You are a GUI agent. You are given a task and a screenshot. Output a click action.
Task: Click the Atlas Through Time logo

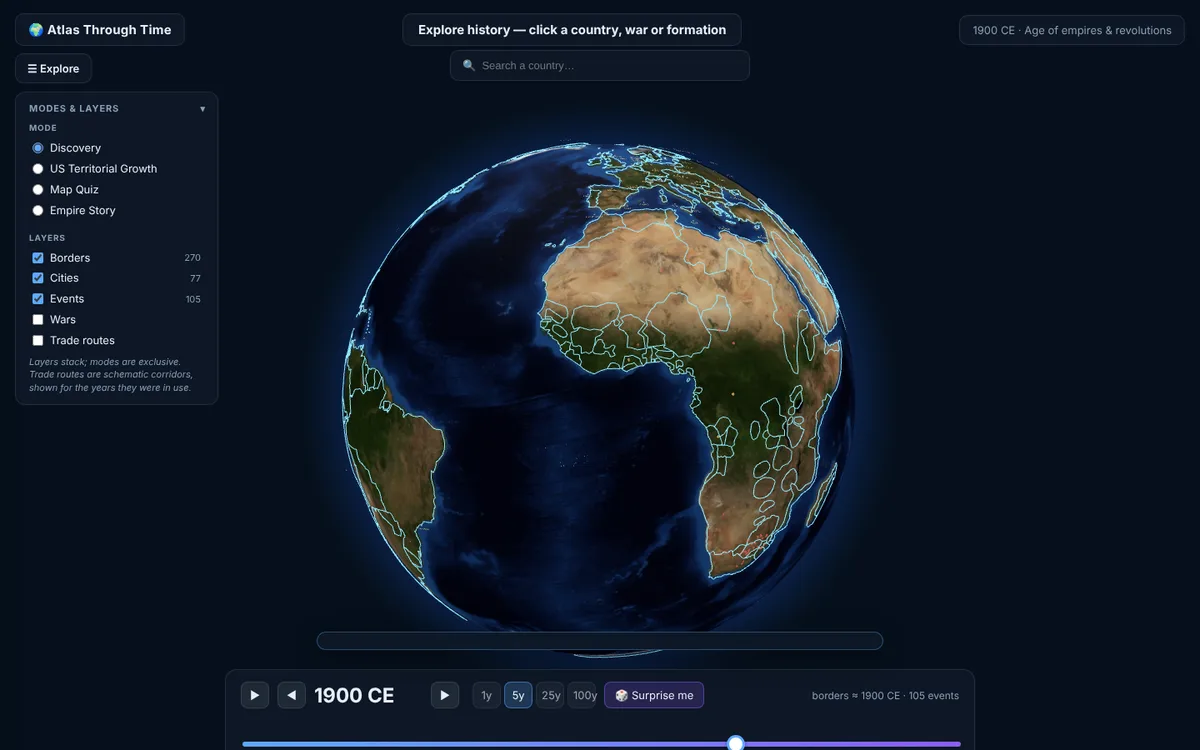pyautogui.click(x=100, y=30)
